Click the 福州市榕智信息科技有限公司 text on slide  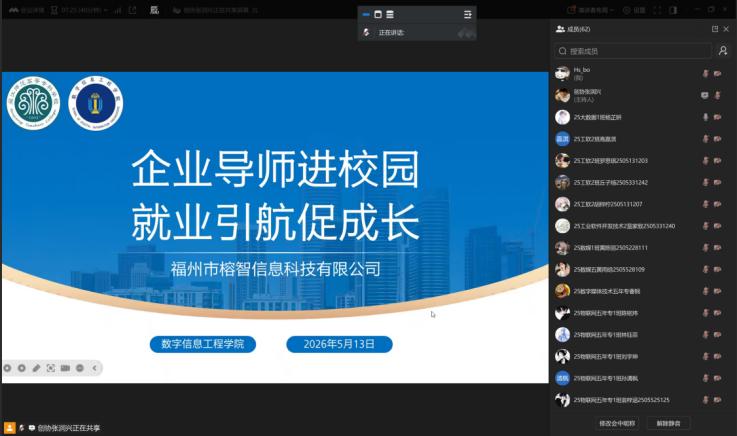pyautogui.click(x=275, y=269)
